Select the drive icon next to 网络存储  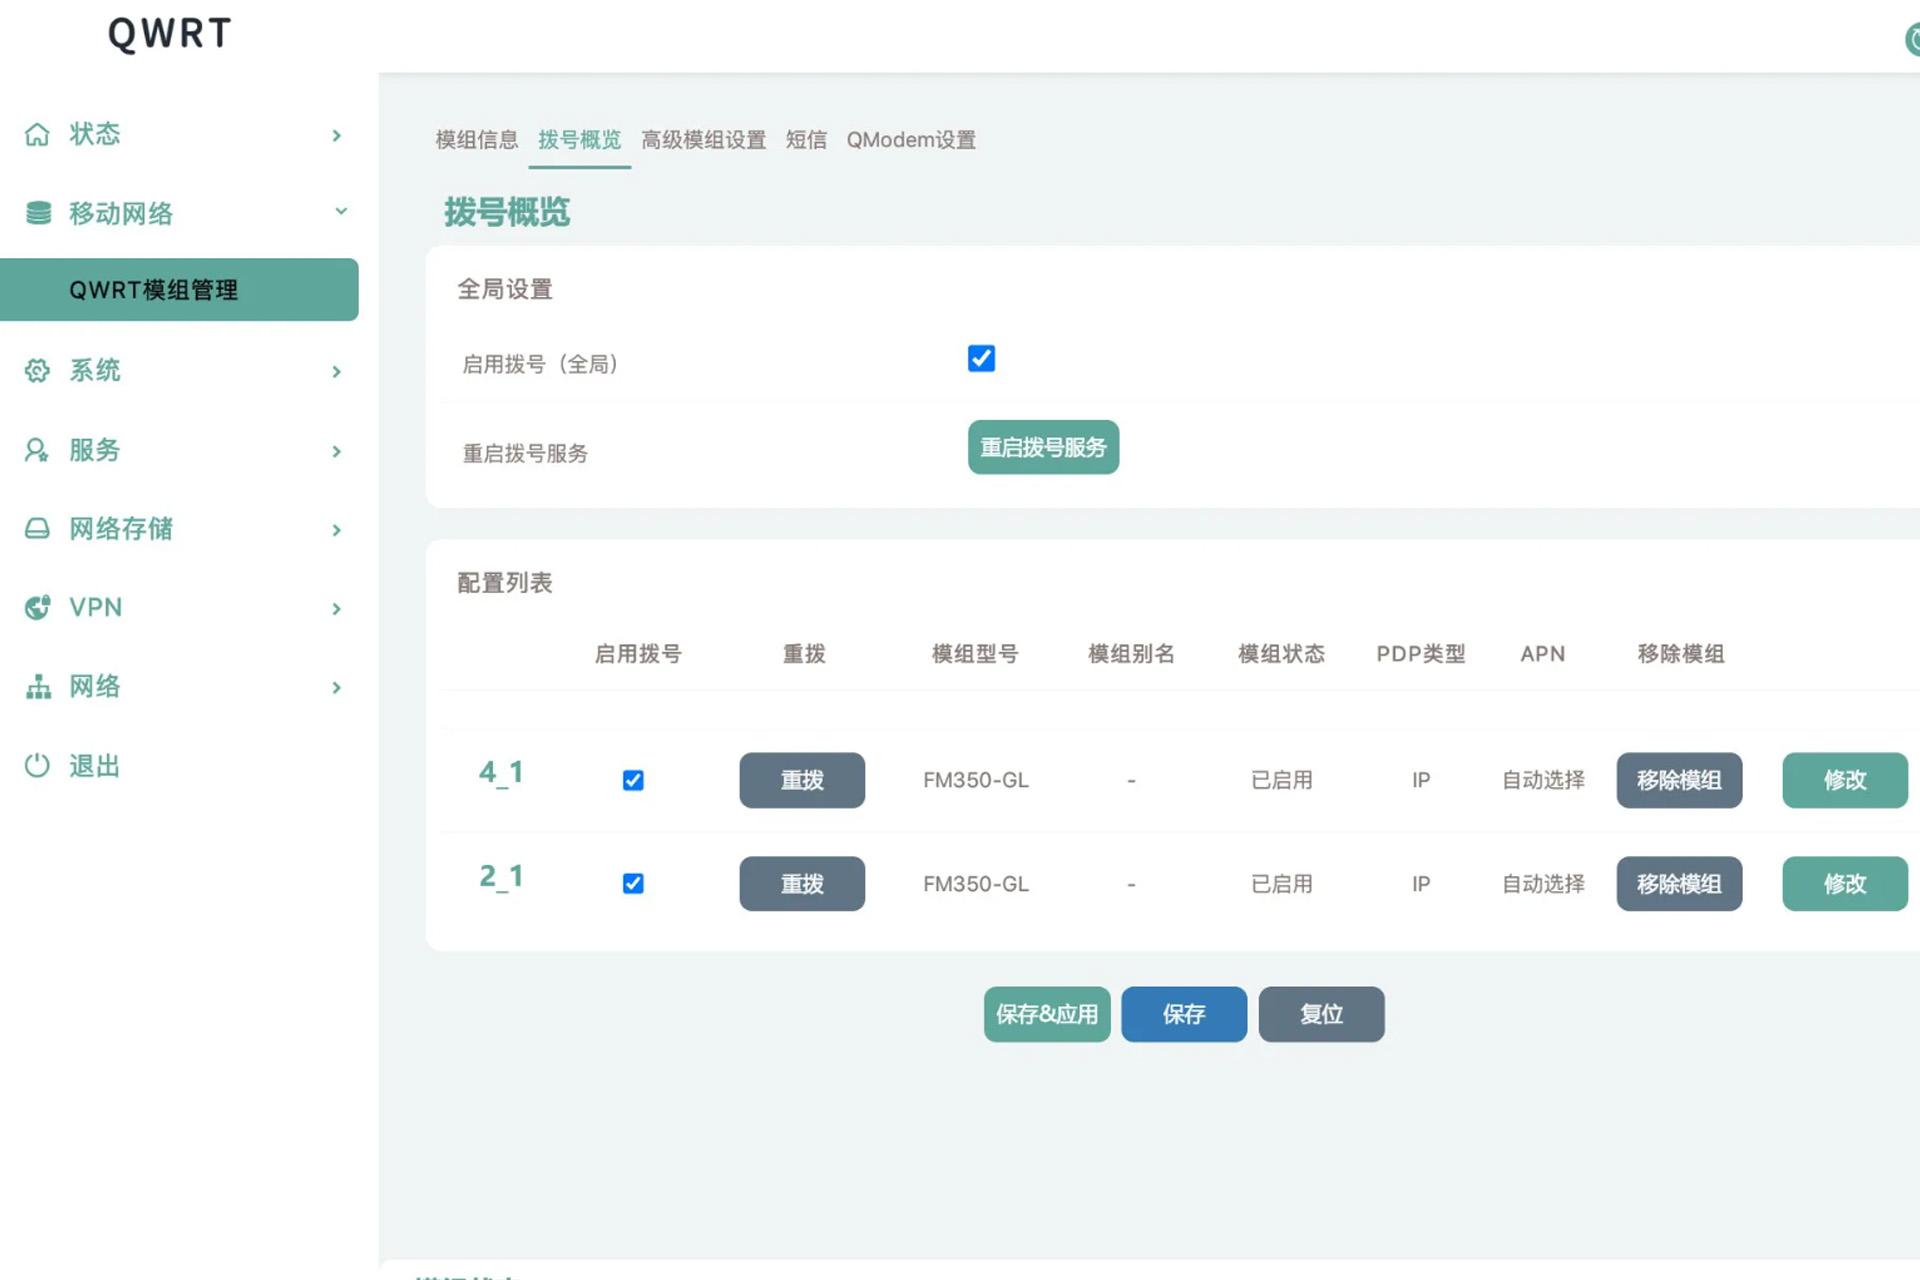pos(37,529)
